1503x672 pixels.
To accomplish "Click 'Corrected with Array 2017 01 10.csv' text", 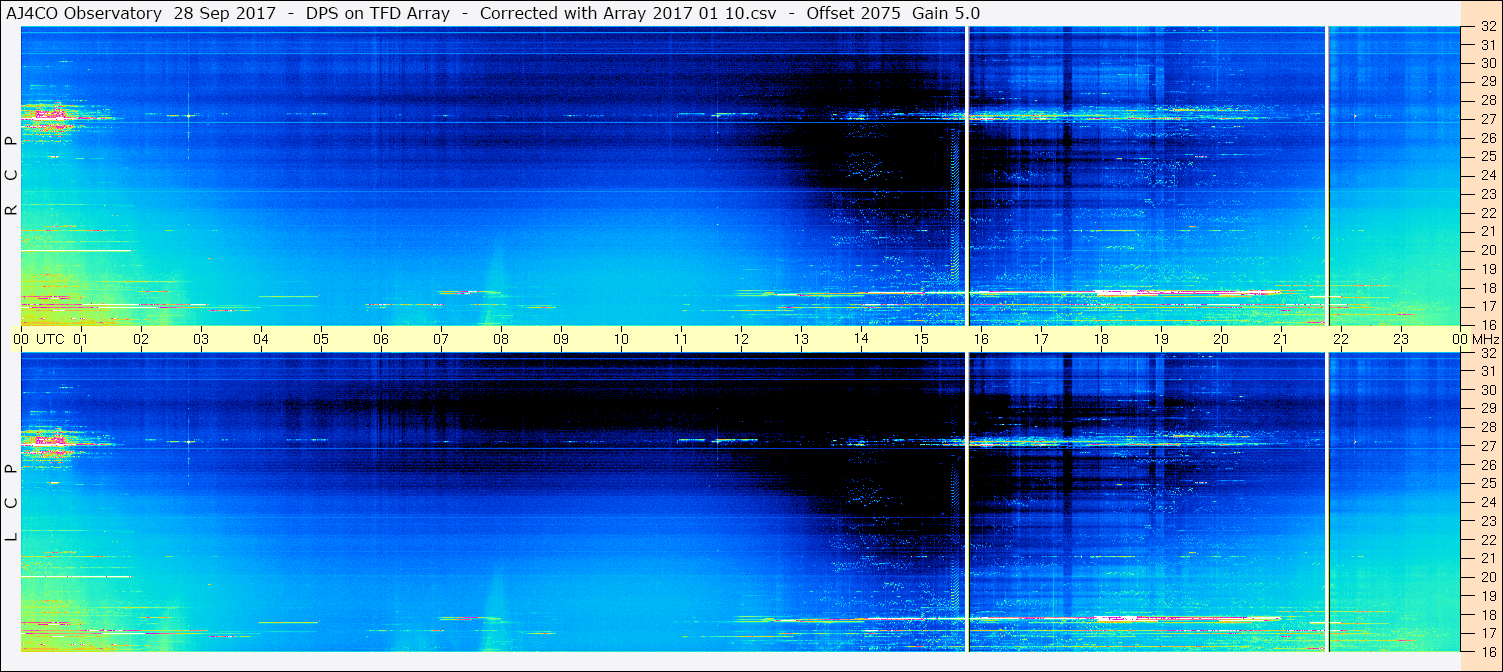I will [x=627, y=14].
